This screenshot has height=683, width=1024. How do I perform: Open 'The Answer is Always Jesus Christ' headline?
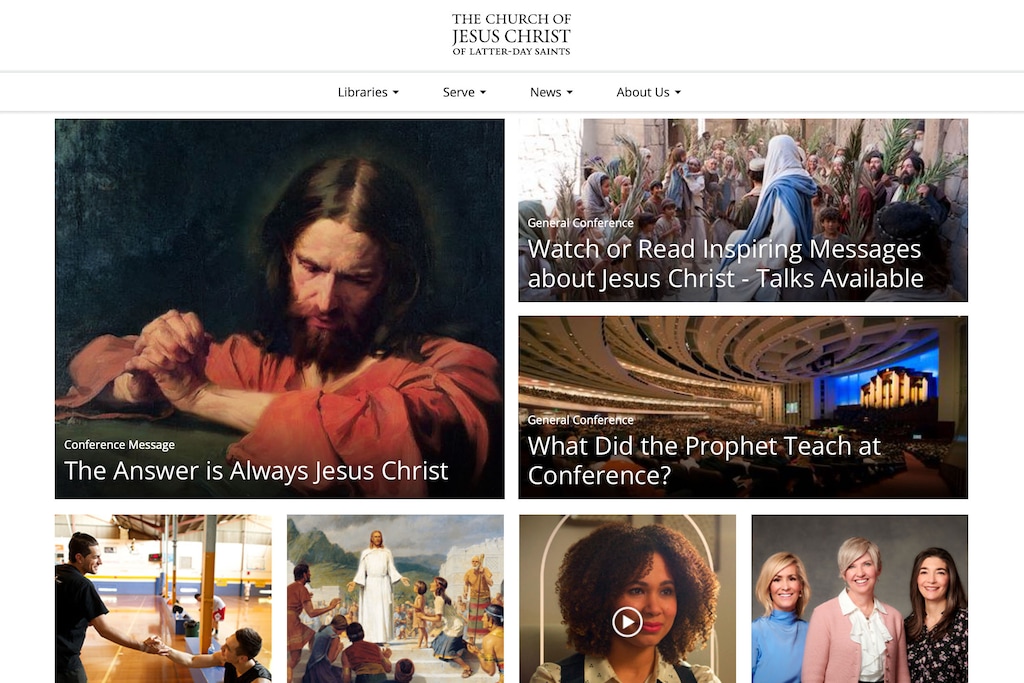[x=256, y=471]
